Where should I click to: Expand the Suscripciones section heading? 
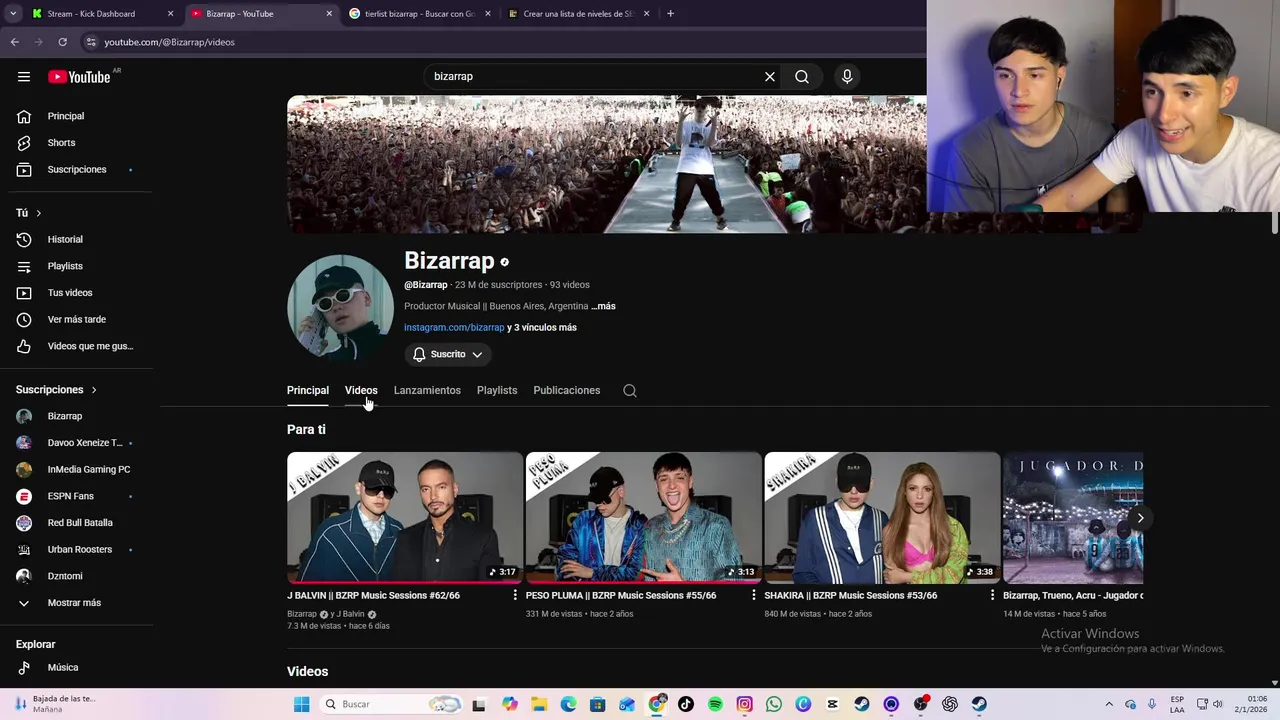point(56,390)
